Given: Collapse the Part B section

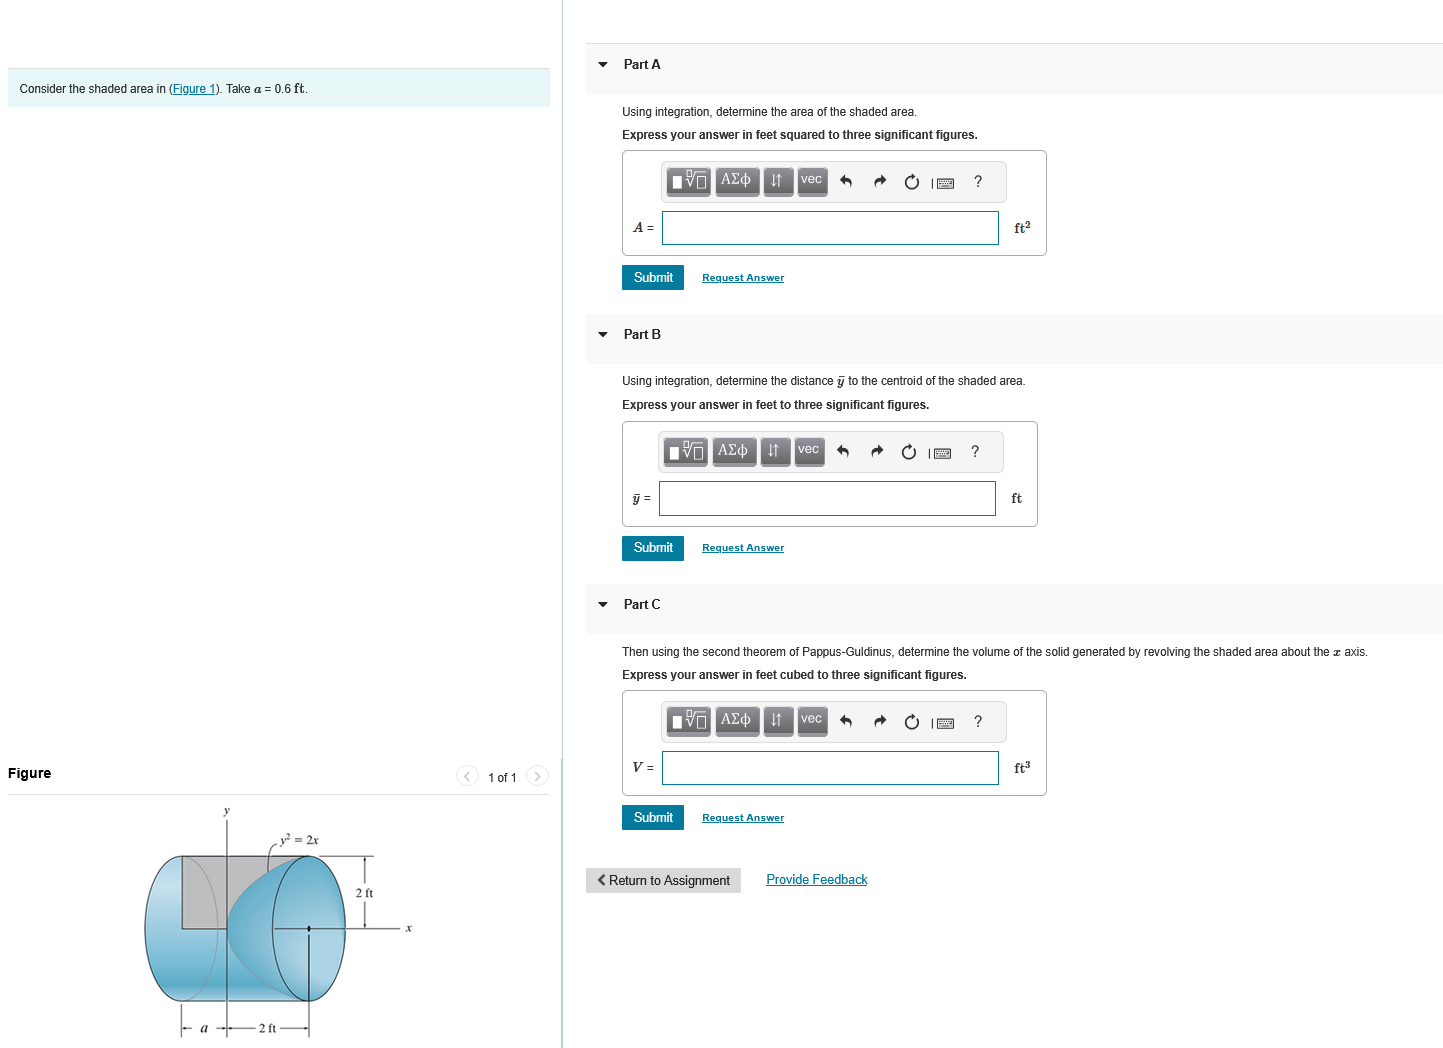Looking at the screenshot, I should [x=603, y=334].
